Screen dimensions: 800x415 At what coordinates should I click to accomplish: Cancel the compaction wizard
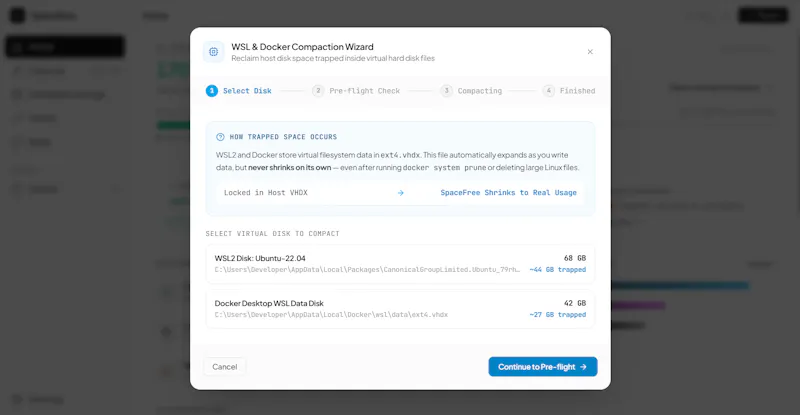(x=224, y=367)
